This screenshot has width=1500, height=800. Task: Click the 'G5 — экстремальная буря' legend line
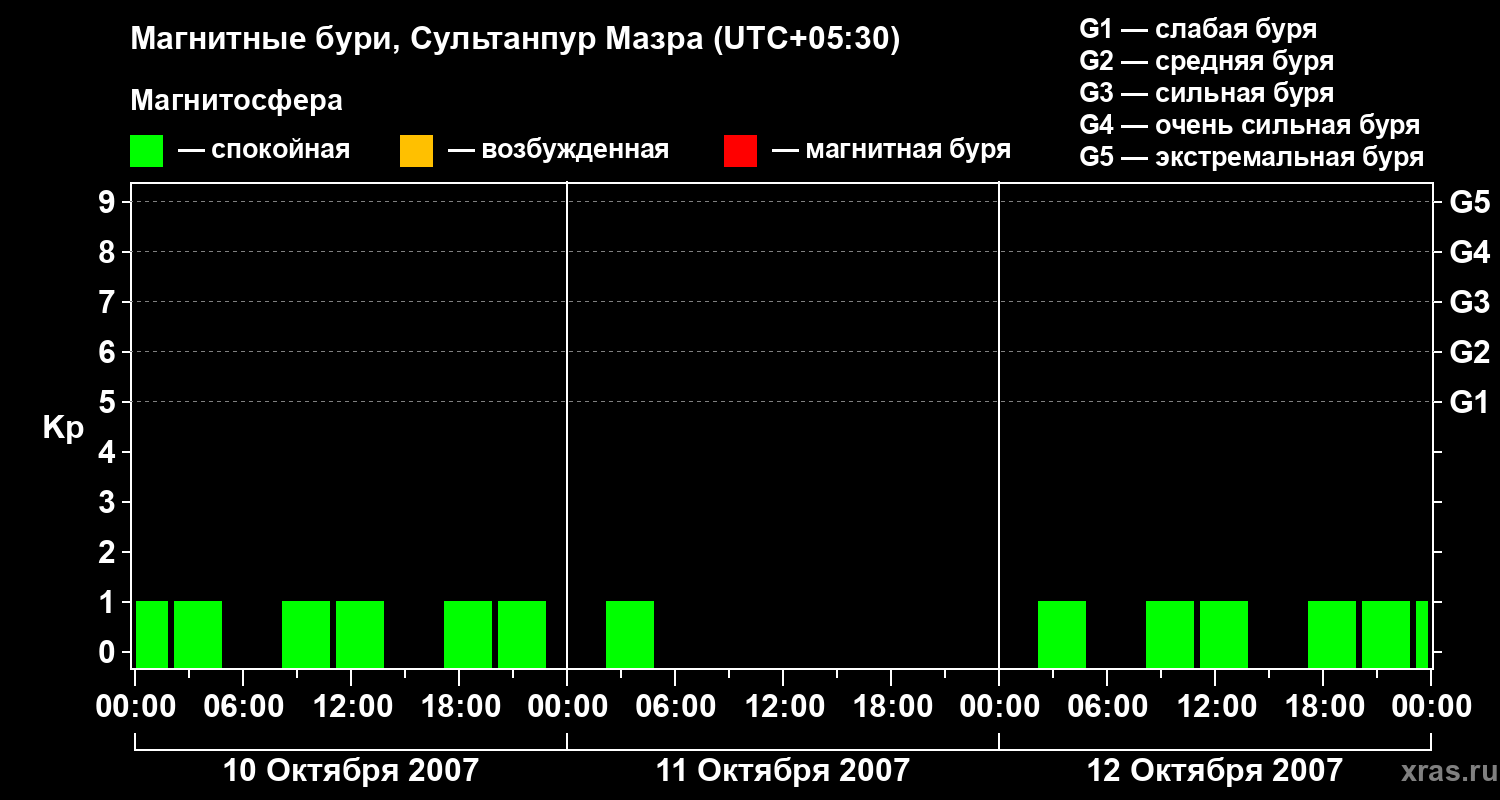pyautogui.click(x=1252, y=157)
